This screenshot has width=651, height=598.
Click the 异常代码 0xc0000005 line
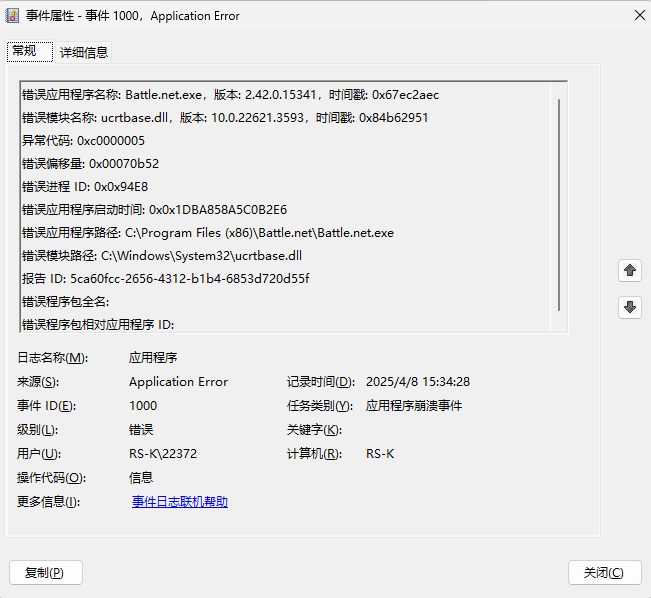click(83, 141)
